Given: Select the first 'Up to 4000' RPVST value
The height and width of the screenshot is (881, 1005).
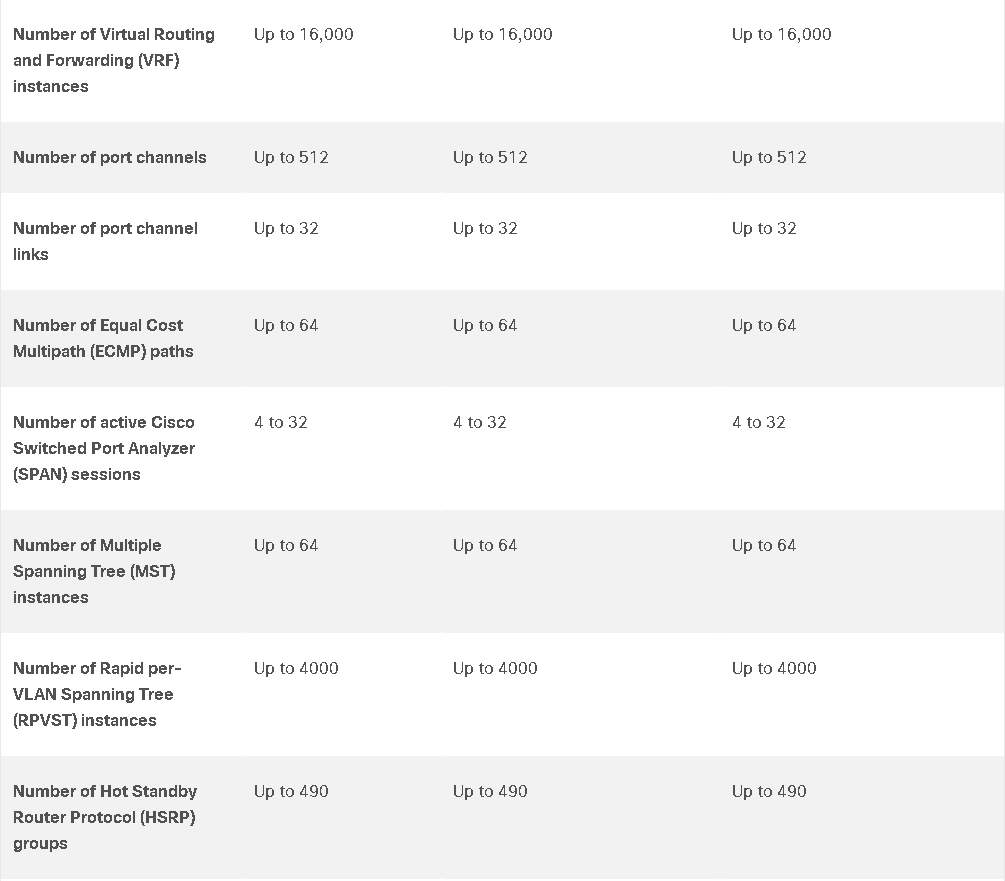Looking at the screenshot, I should pyautogui.click(x=296, y=669).
